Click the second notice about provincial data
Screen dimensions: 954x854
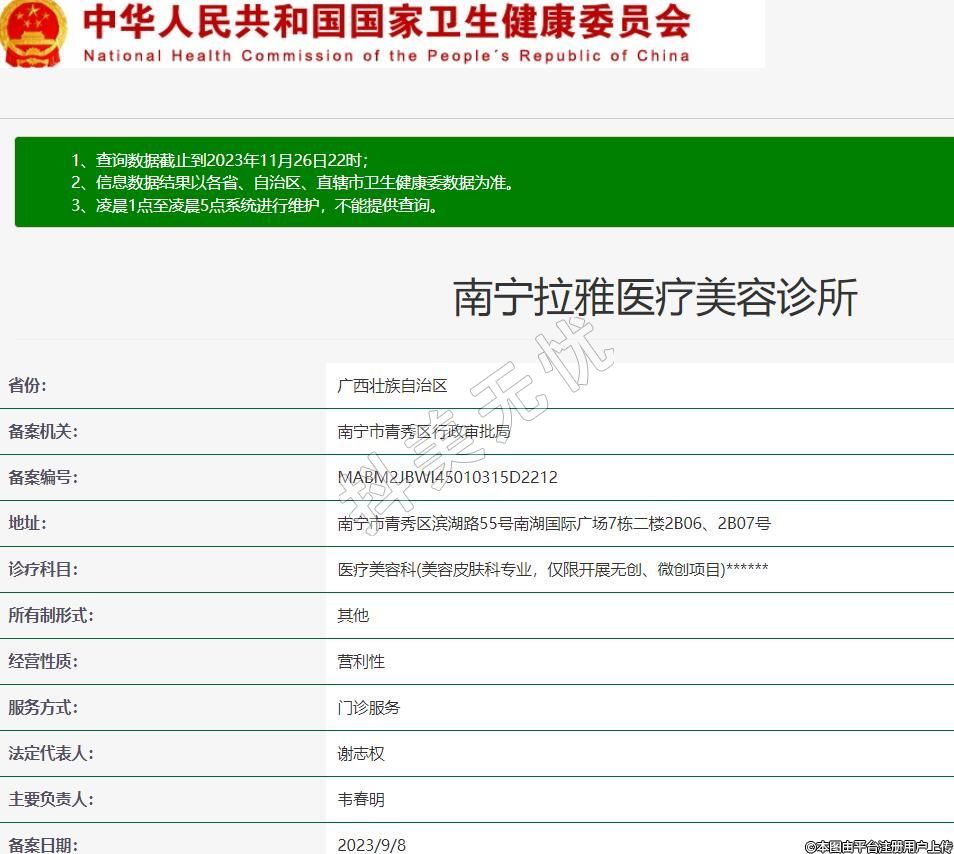pos(292,183)
